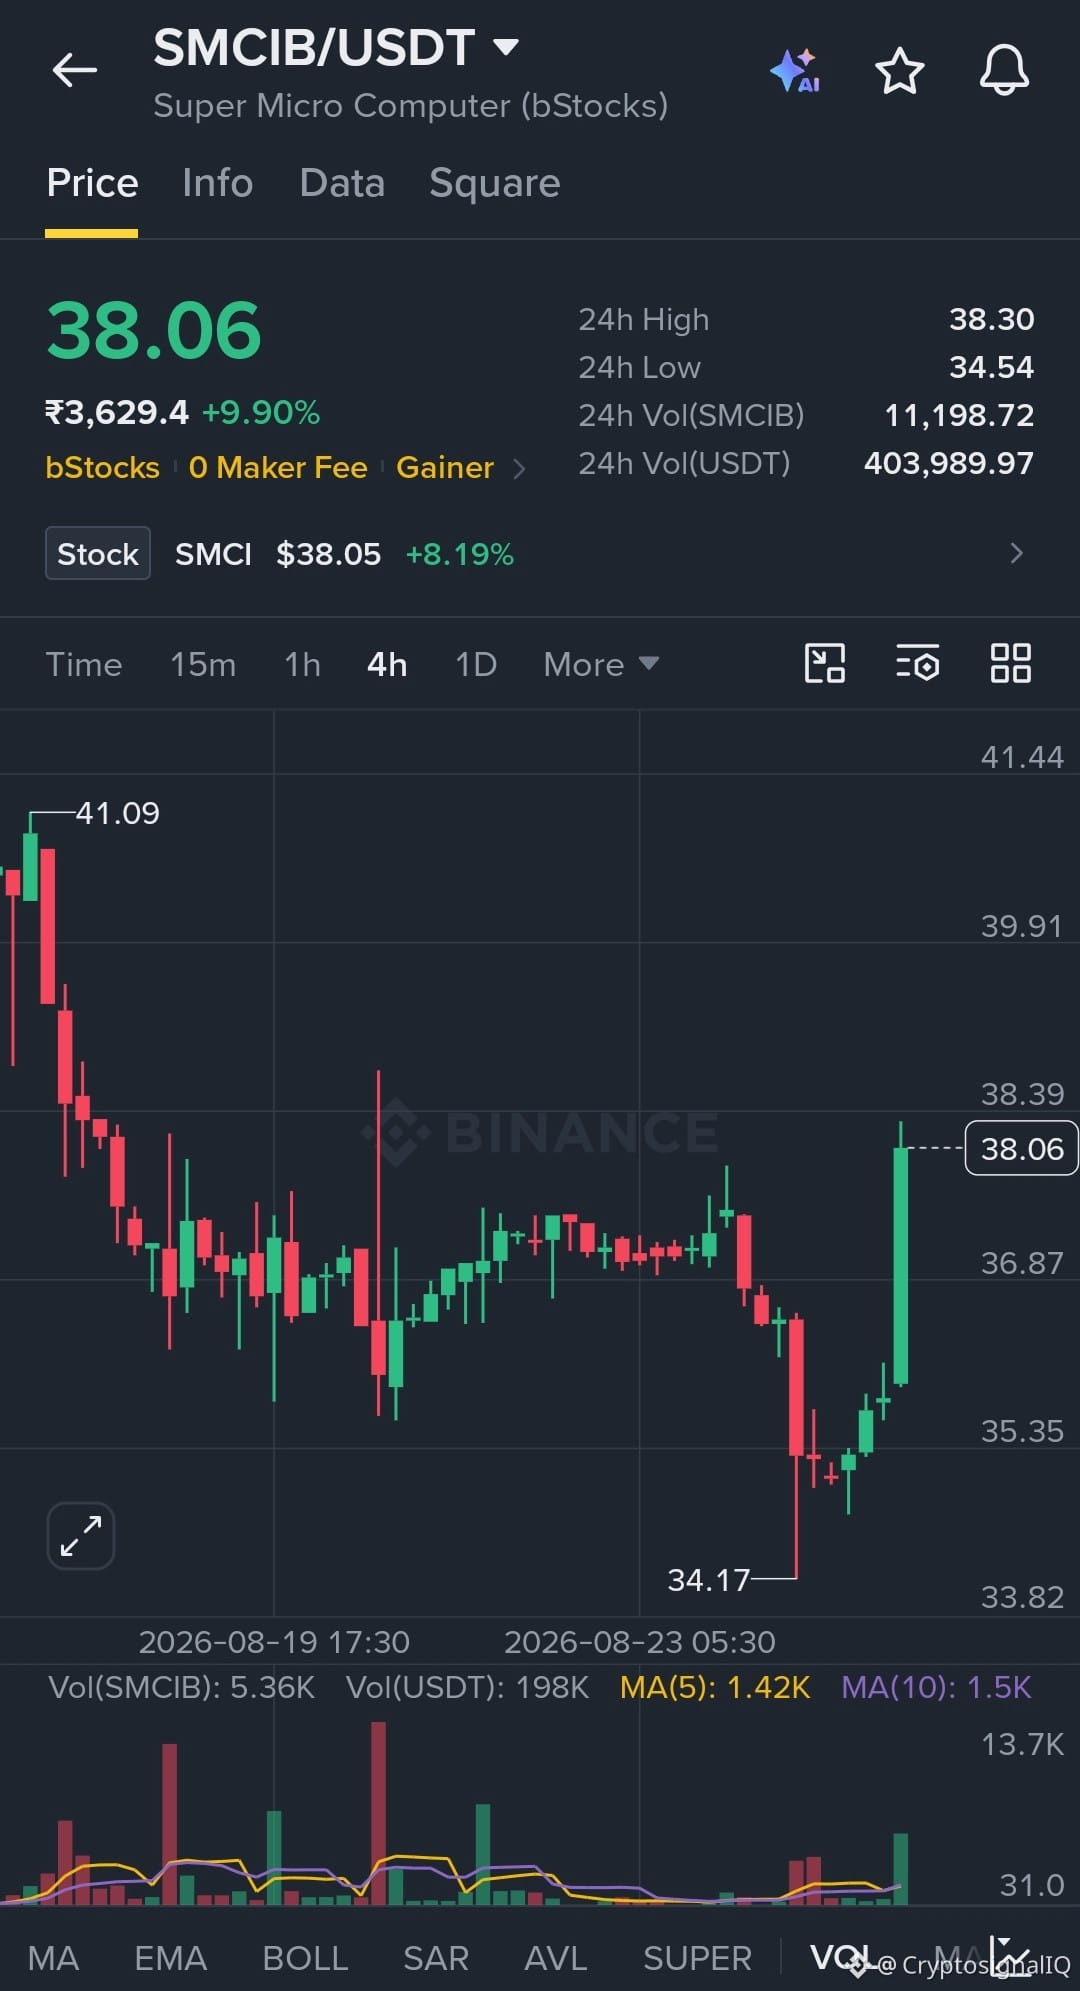Tap the 24h Vol(SMCIB) value 11,198.72
The image size is (1080, 1991).
[959, 415]
